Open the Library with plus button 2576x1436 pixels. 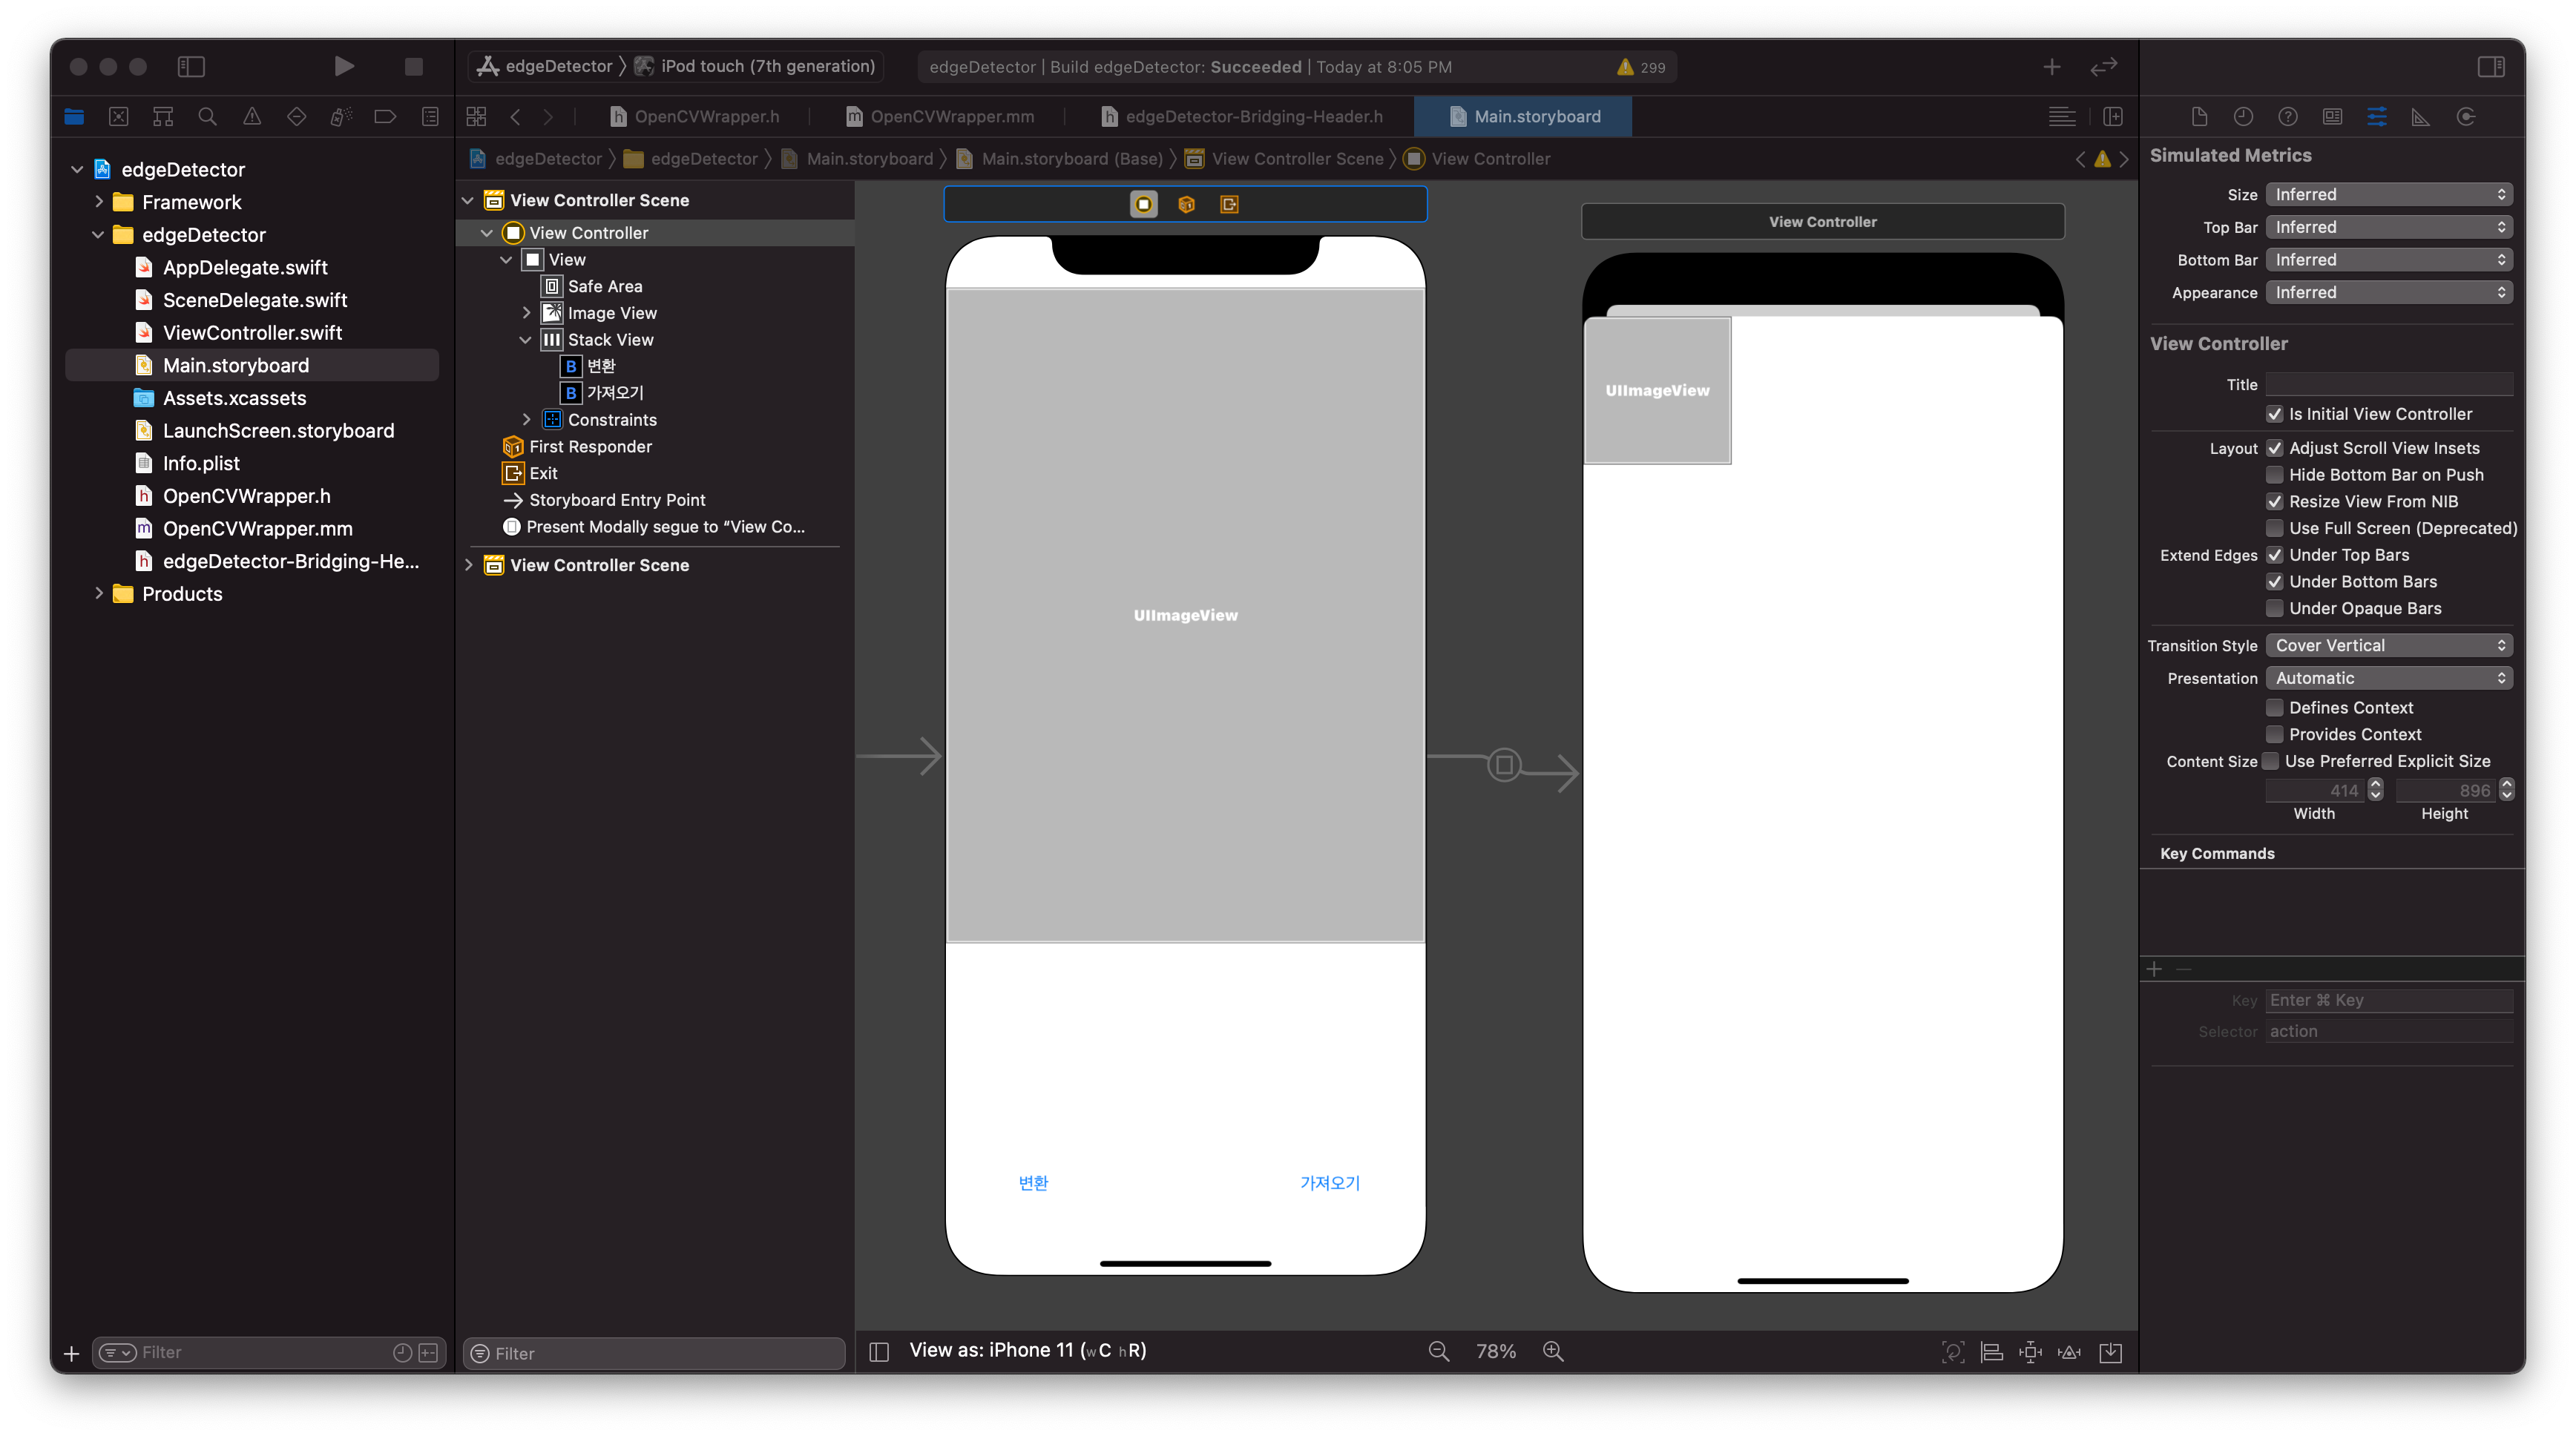point(2051,66)
